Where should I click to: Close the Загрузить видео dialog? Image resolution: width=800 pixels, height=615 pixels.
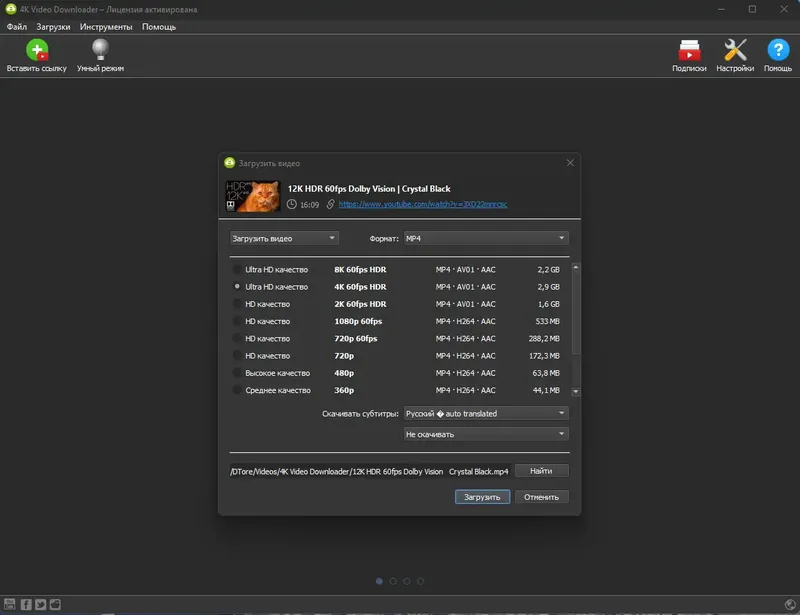pos(570,163)
